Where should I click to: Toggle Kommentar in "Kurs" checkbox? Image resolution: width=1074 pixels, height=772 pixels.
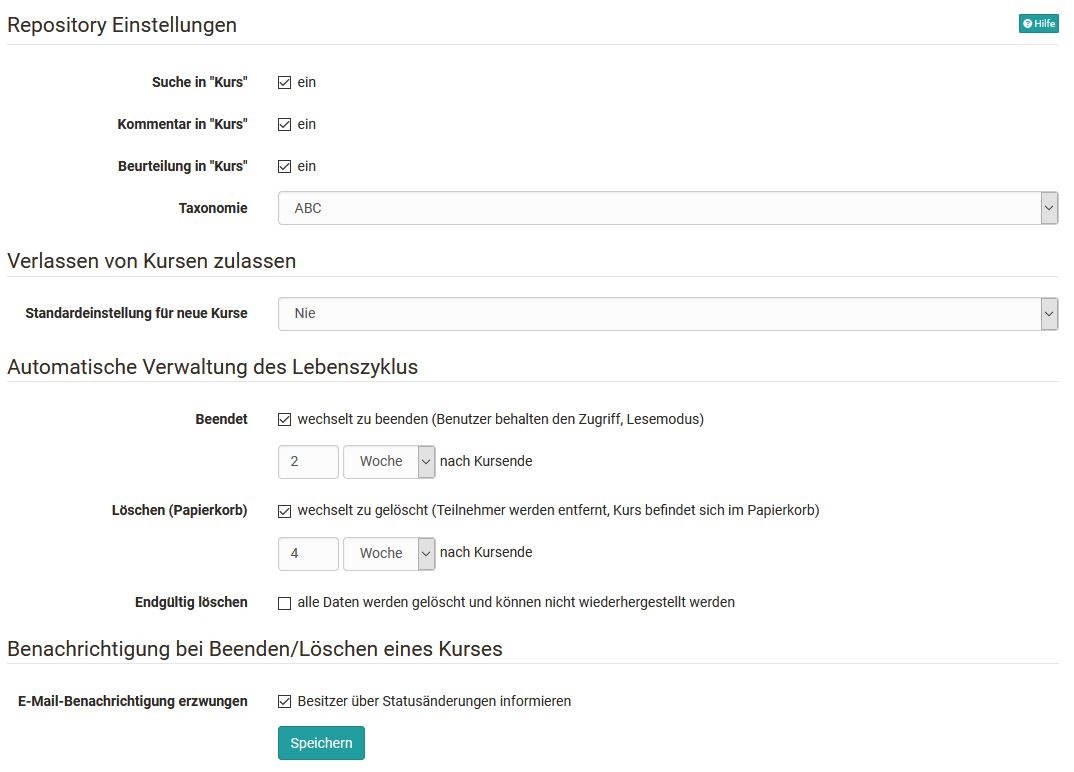click(x=284, y=125)
